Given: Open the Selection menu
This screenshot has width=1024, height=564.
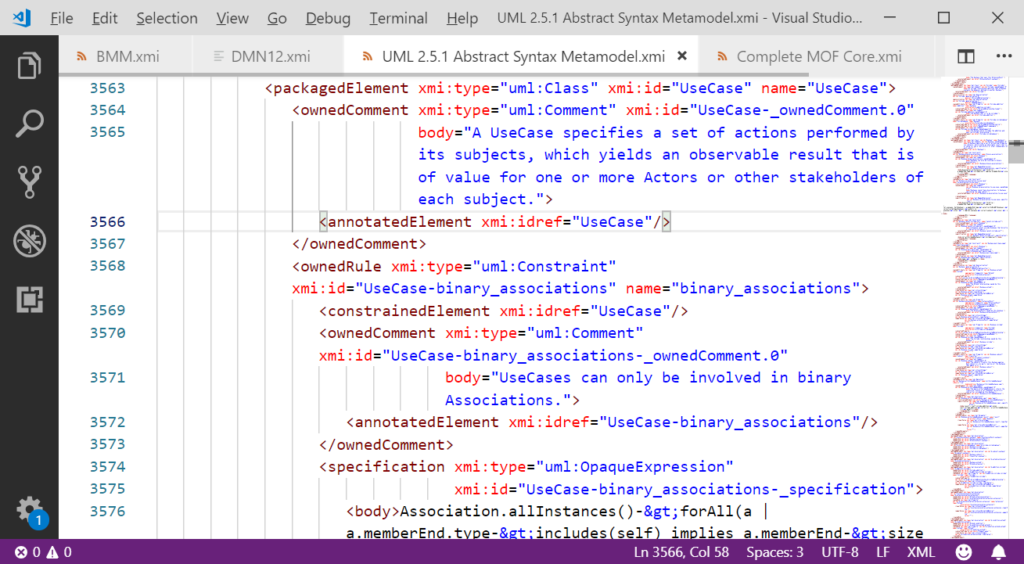Looking at the screenshot, I should click(x=167, y=18).
